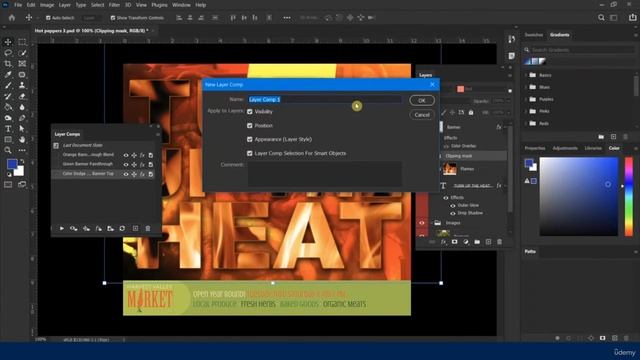Apply next layer comp with play arrow
This screenshot has width=640, height=360.
pos(62,229)
